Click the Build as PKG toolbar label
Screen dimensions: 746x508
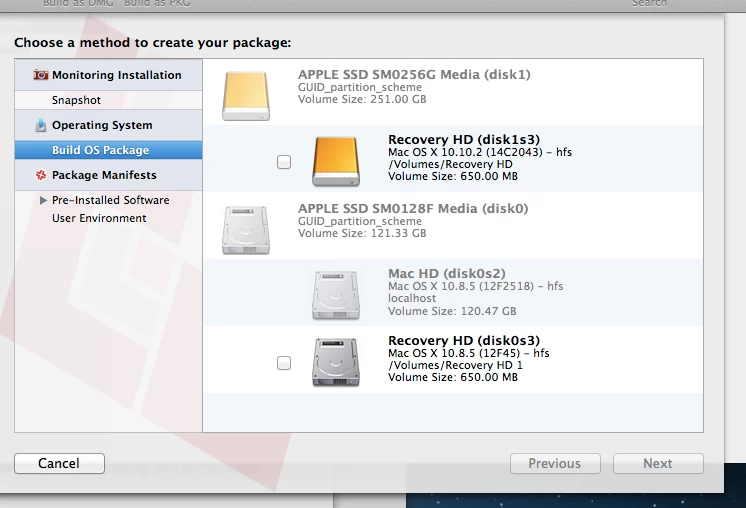tap(157, 3)
